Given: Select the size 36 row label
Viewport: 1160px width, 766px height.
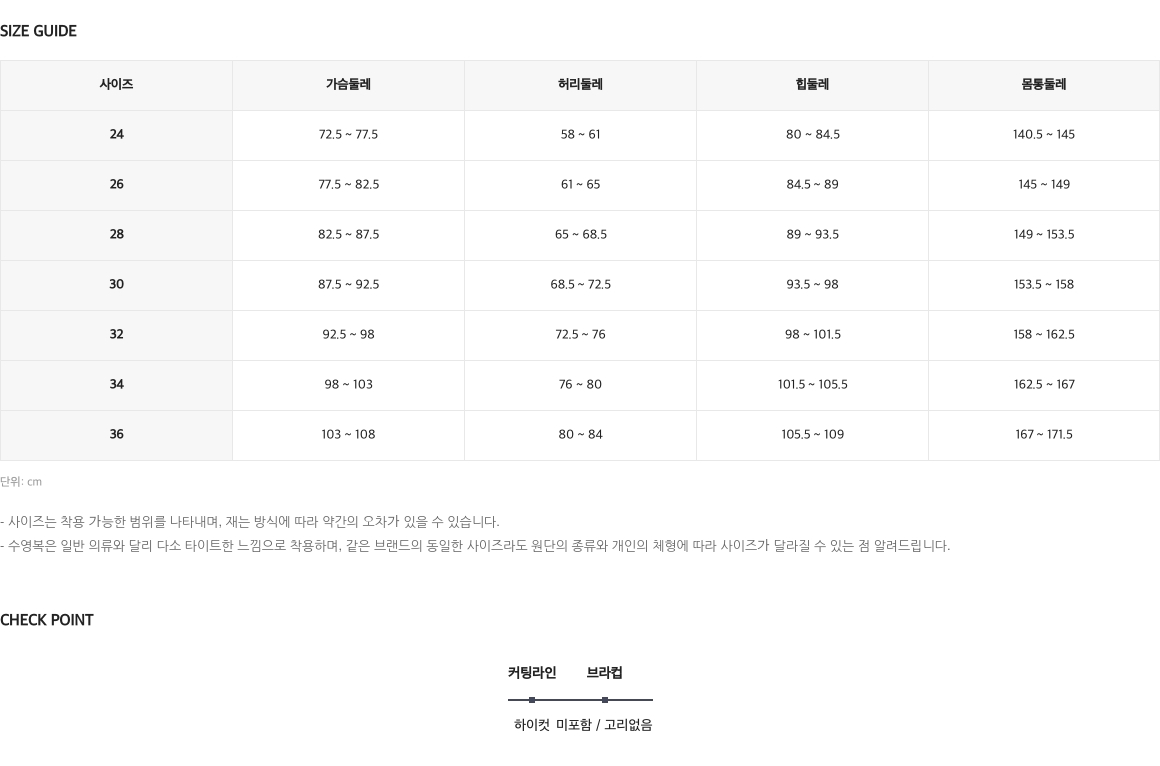Looking at the screenshot, I should (116, 434).
